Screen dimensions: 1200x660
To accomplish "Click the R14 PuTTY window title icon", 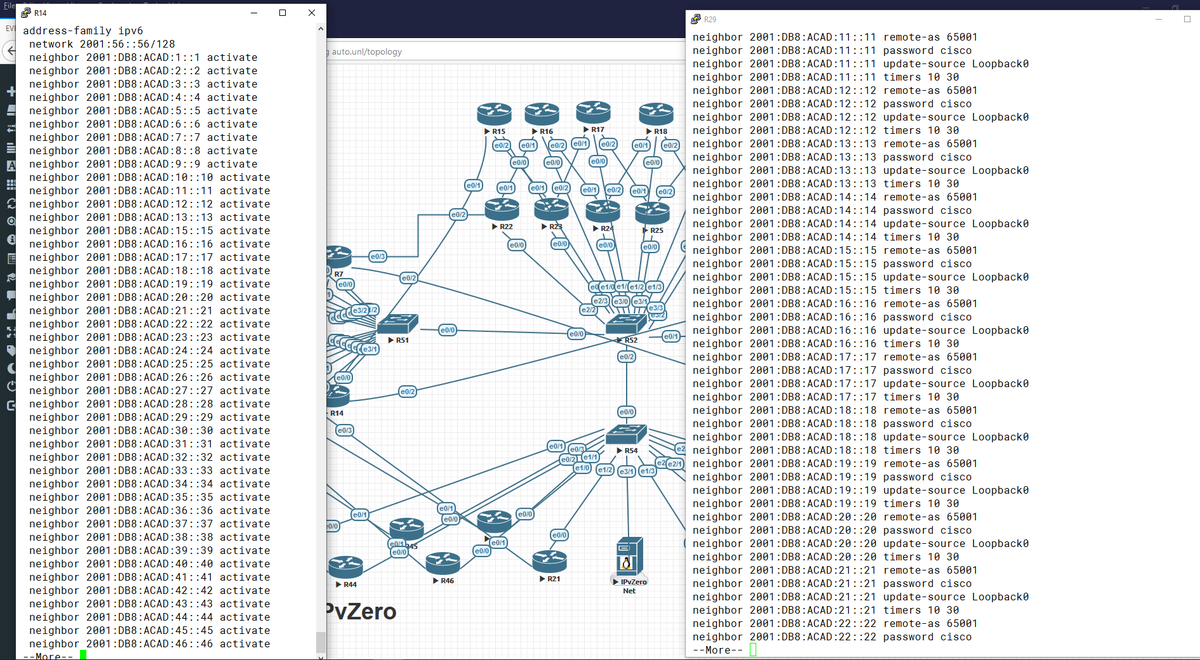I will coord(25,13).
